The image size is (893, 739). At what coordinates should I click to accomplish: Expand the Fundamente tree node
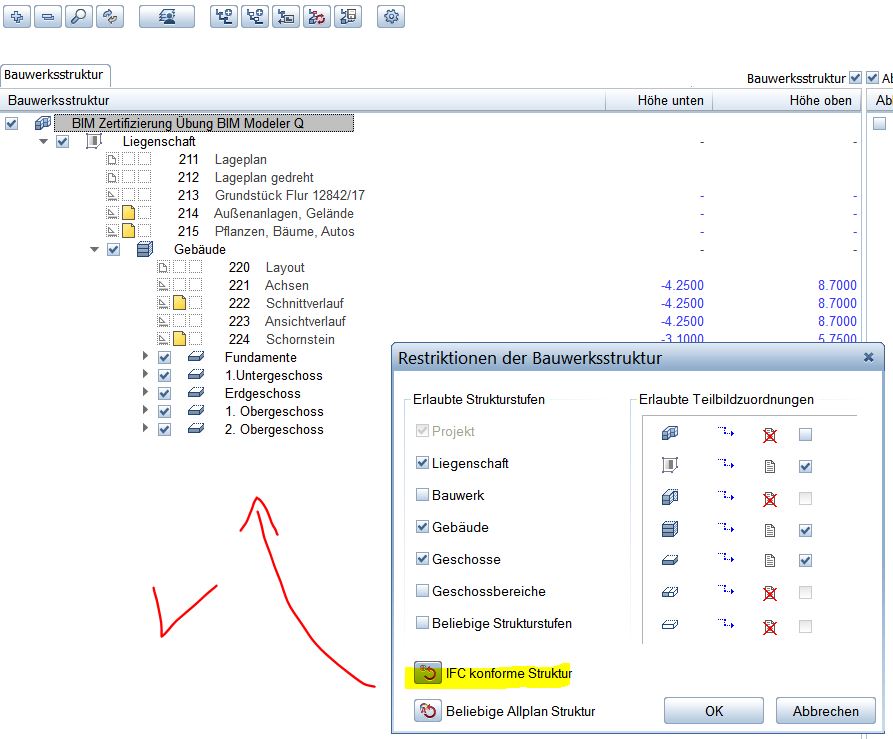pyautogui.click(x=145, y=357)
